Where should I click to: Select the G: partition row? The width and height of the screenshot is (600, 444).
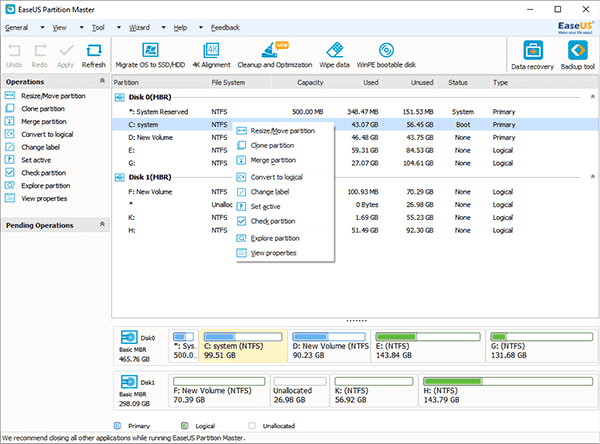click(x=355, y=163)
